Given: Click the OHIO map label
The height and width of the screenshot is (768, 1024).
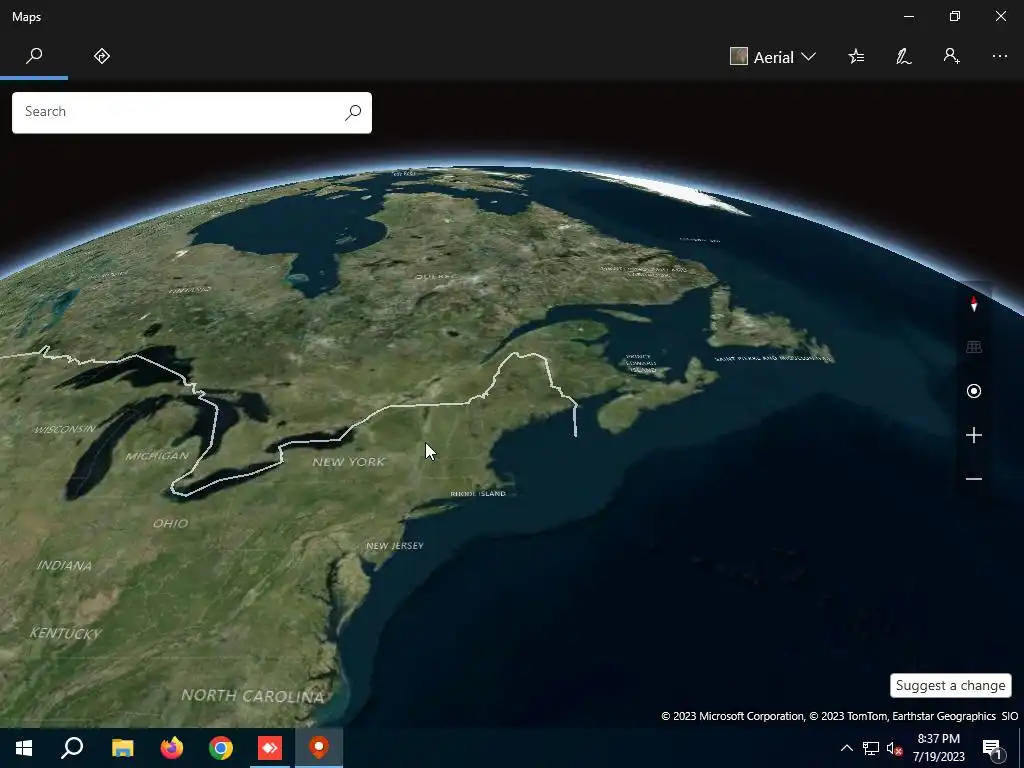Looking at the screenshot, I should coord(170,523).
